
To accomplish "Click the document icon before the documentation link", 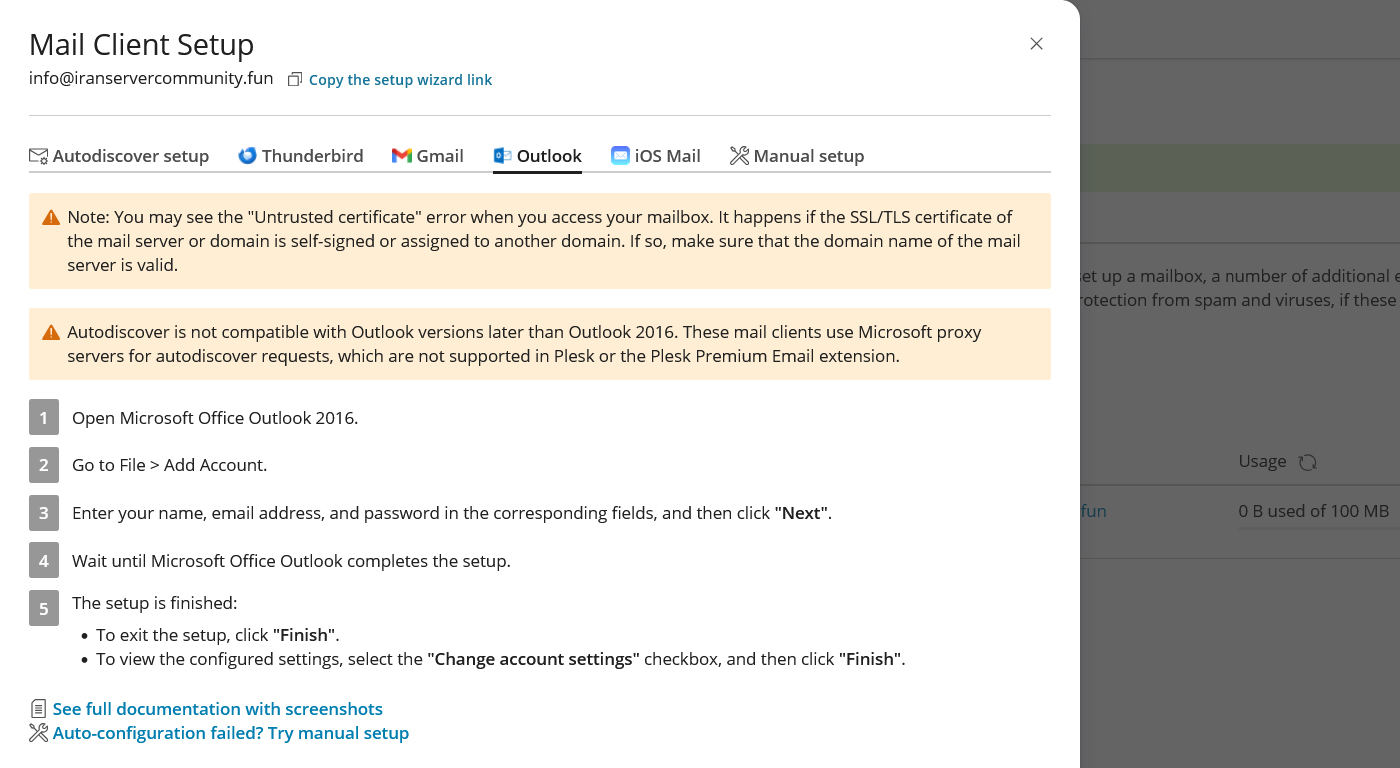I will [x=38, y=708].
